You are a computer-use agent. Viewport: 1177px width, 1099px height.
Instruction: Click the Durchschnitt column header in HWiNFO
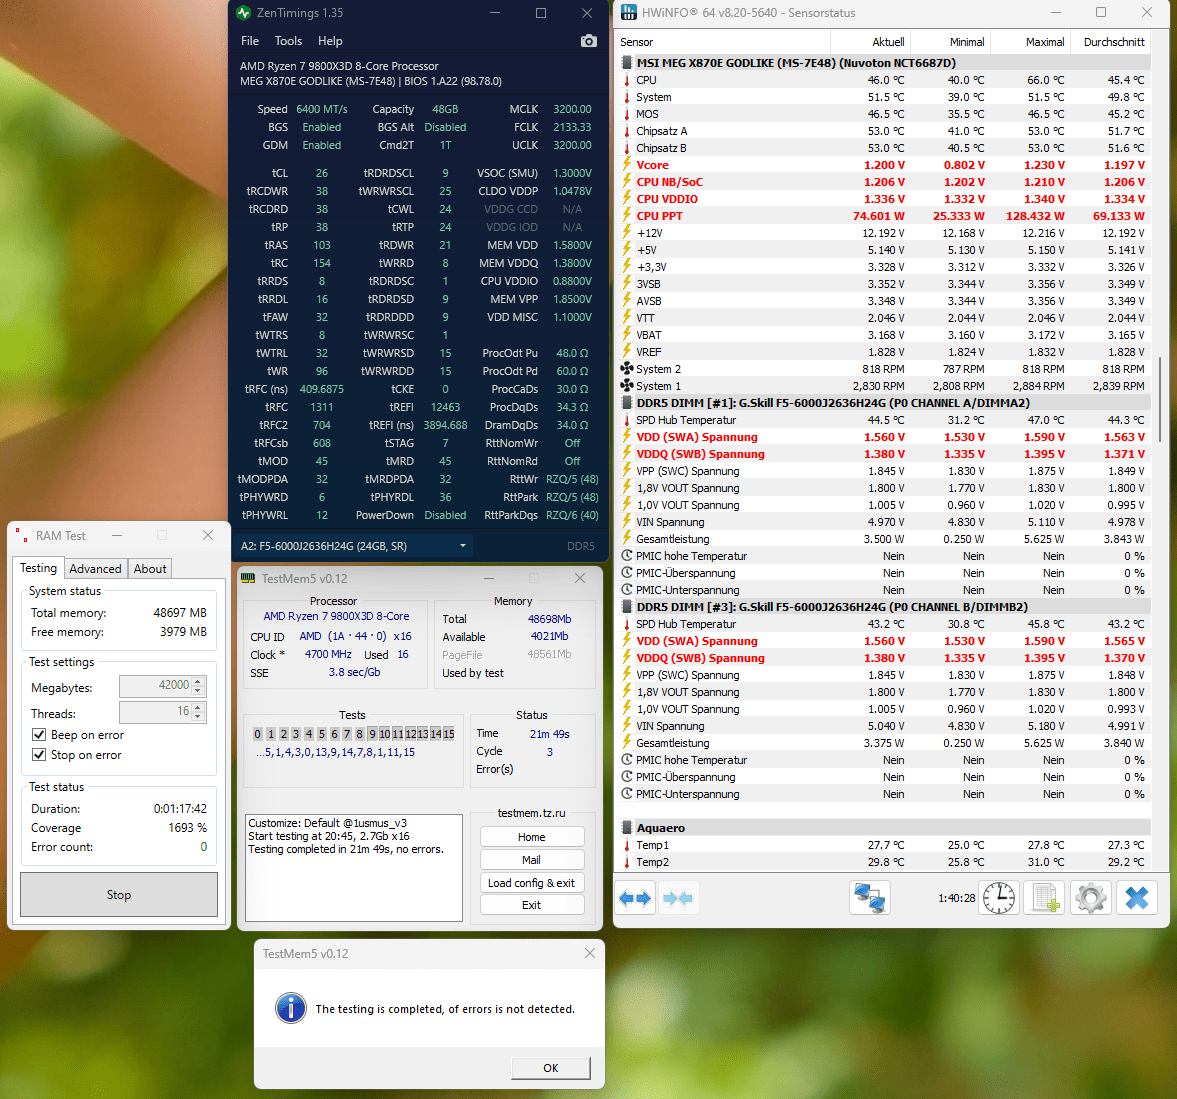pos(1111,42)
